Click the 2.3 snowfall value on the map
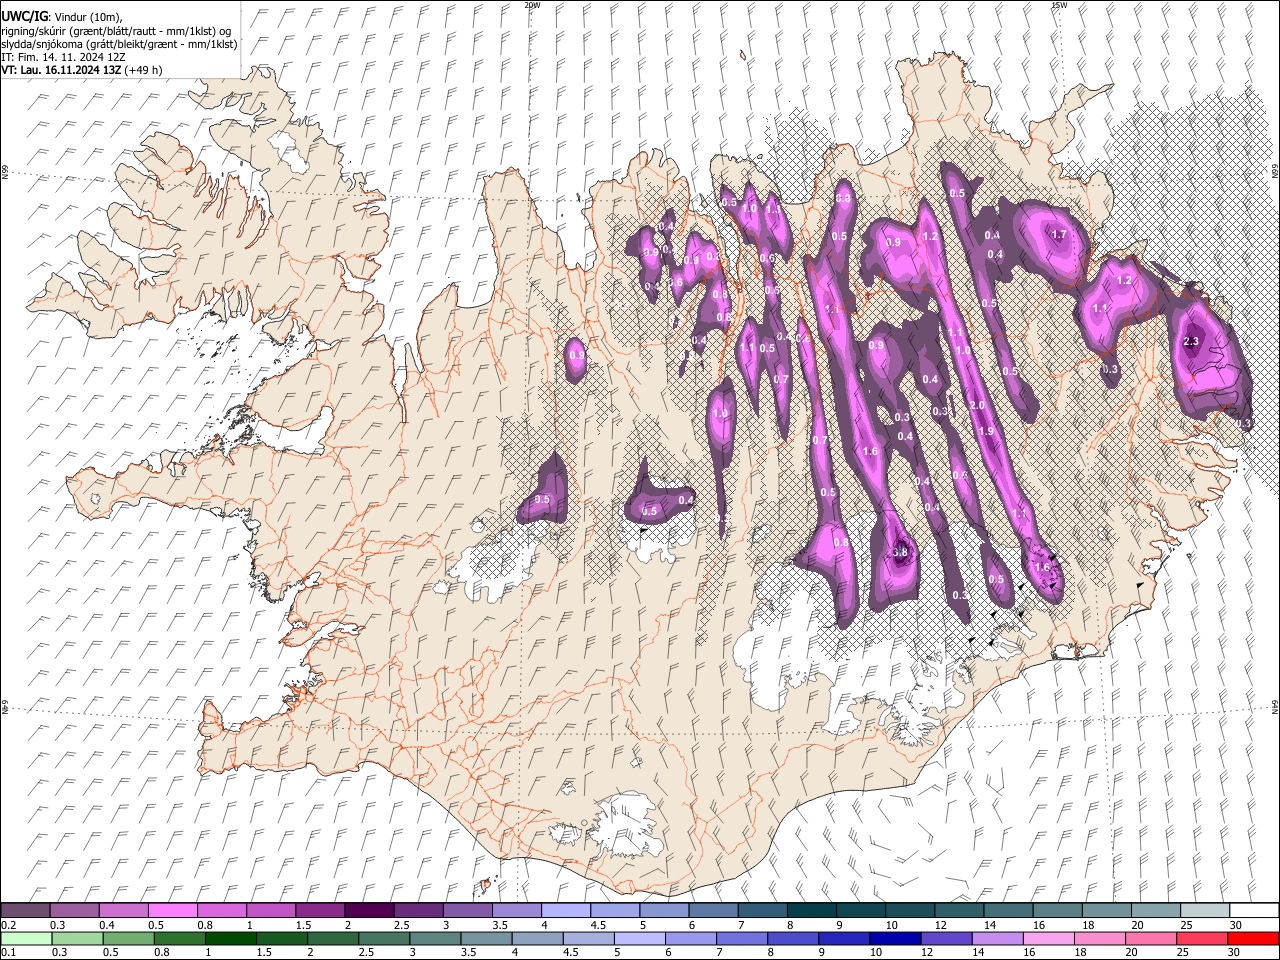Screen dimensions: 1280x960 (x=1190, y=342)
